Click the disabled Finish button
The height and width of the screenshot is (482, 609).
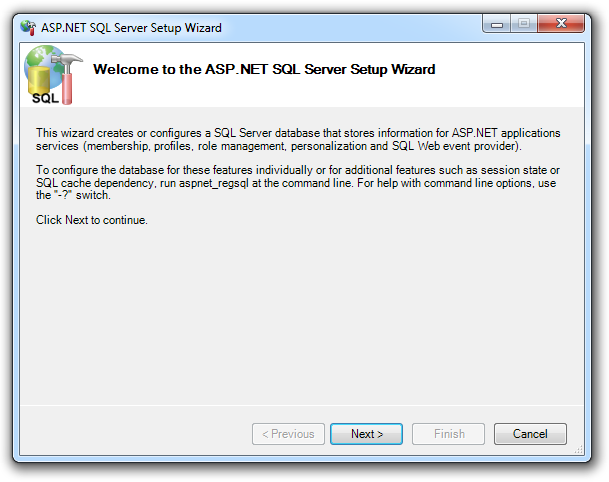coord(448,433)
